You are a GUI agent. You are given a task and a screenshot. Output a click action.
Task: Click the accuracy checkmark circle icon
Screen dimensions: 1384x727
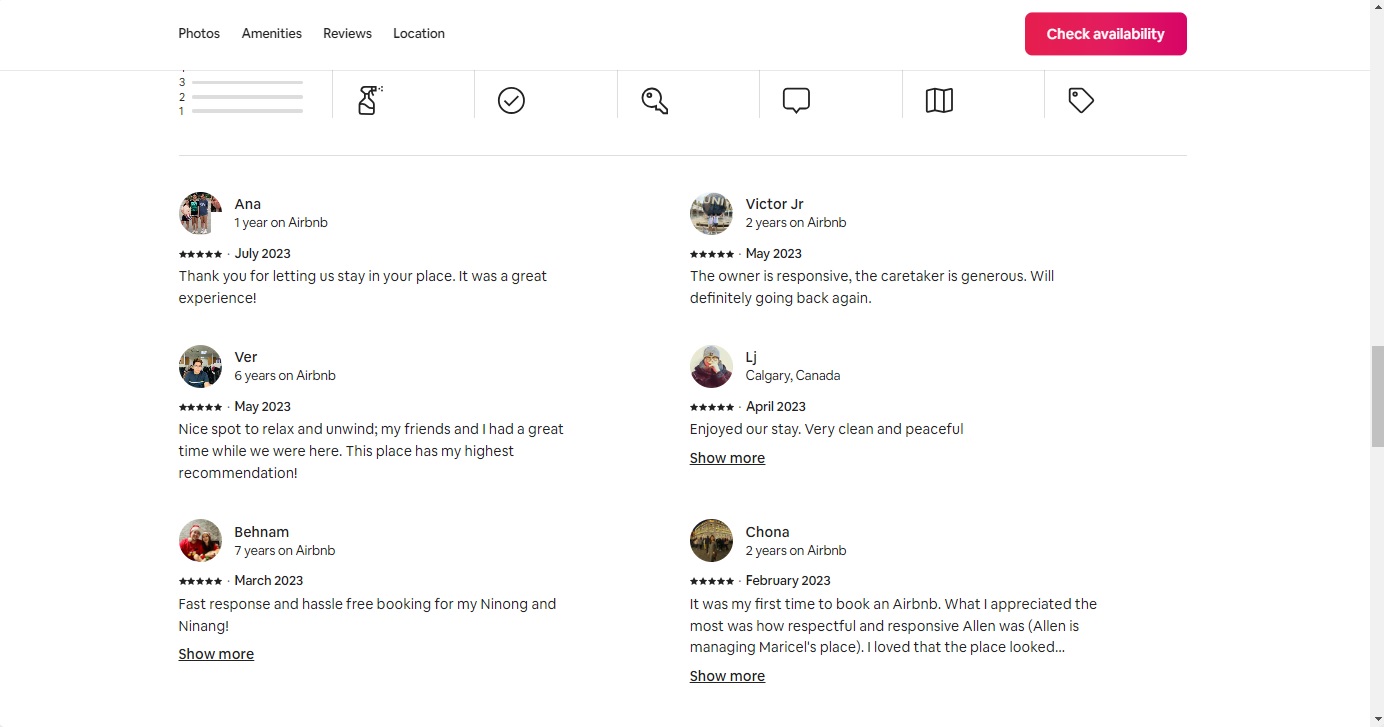click(x=511, y=100)
